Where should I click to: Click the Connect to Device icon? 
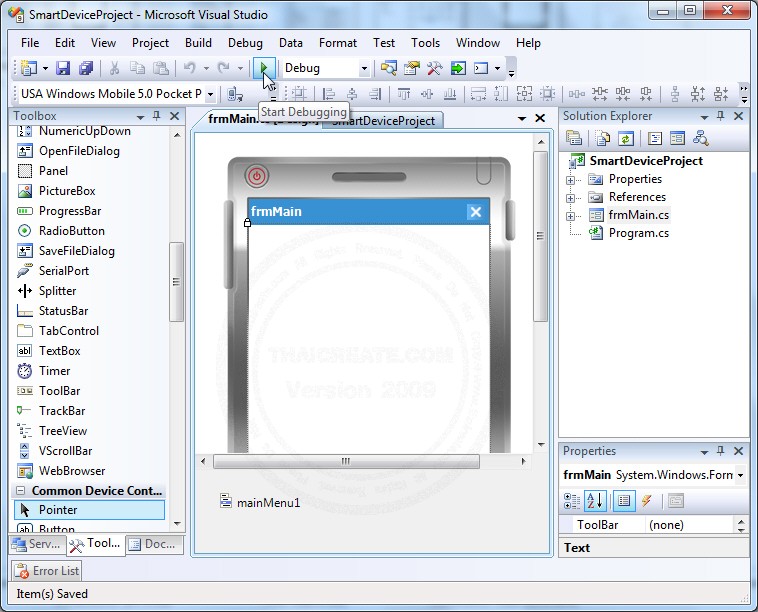[x=235, y=94]
